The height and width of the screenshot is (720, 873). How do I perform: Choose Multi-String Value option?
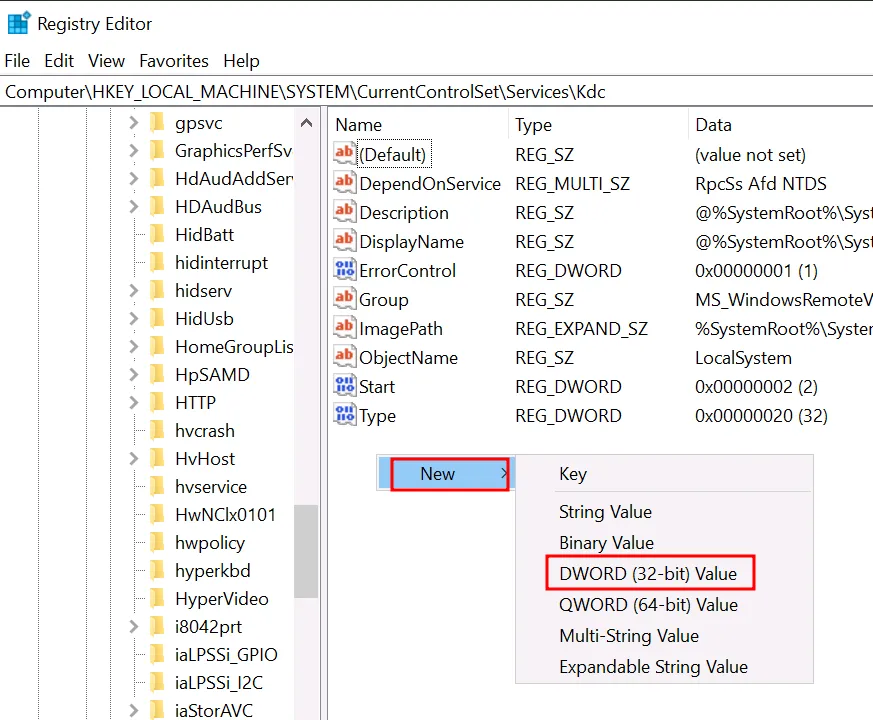point(629,636)
